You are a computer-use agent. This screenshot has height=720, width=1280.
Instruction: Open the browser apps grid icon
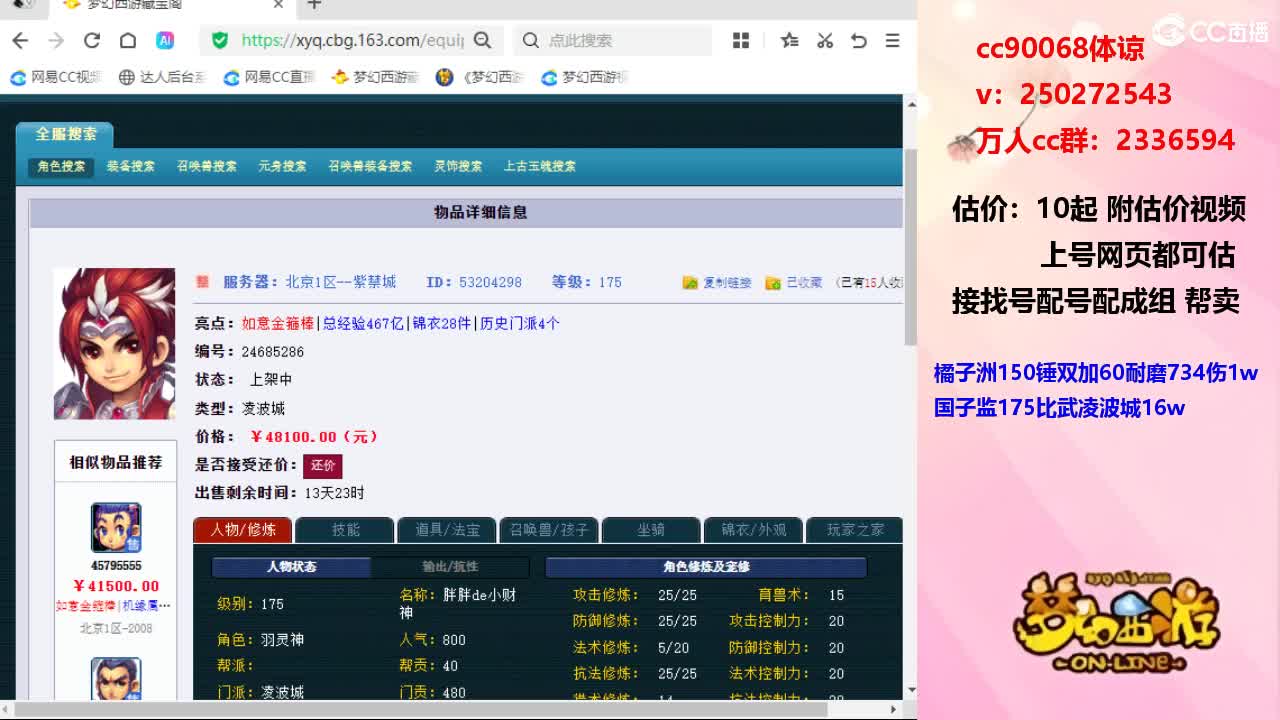click(x=741, y=40)
